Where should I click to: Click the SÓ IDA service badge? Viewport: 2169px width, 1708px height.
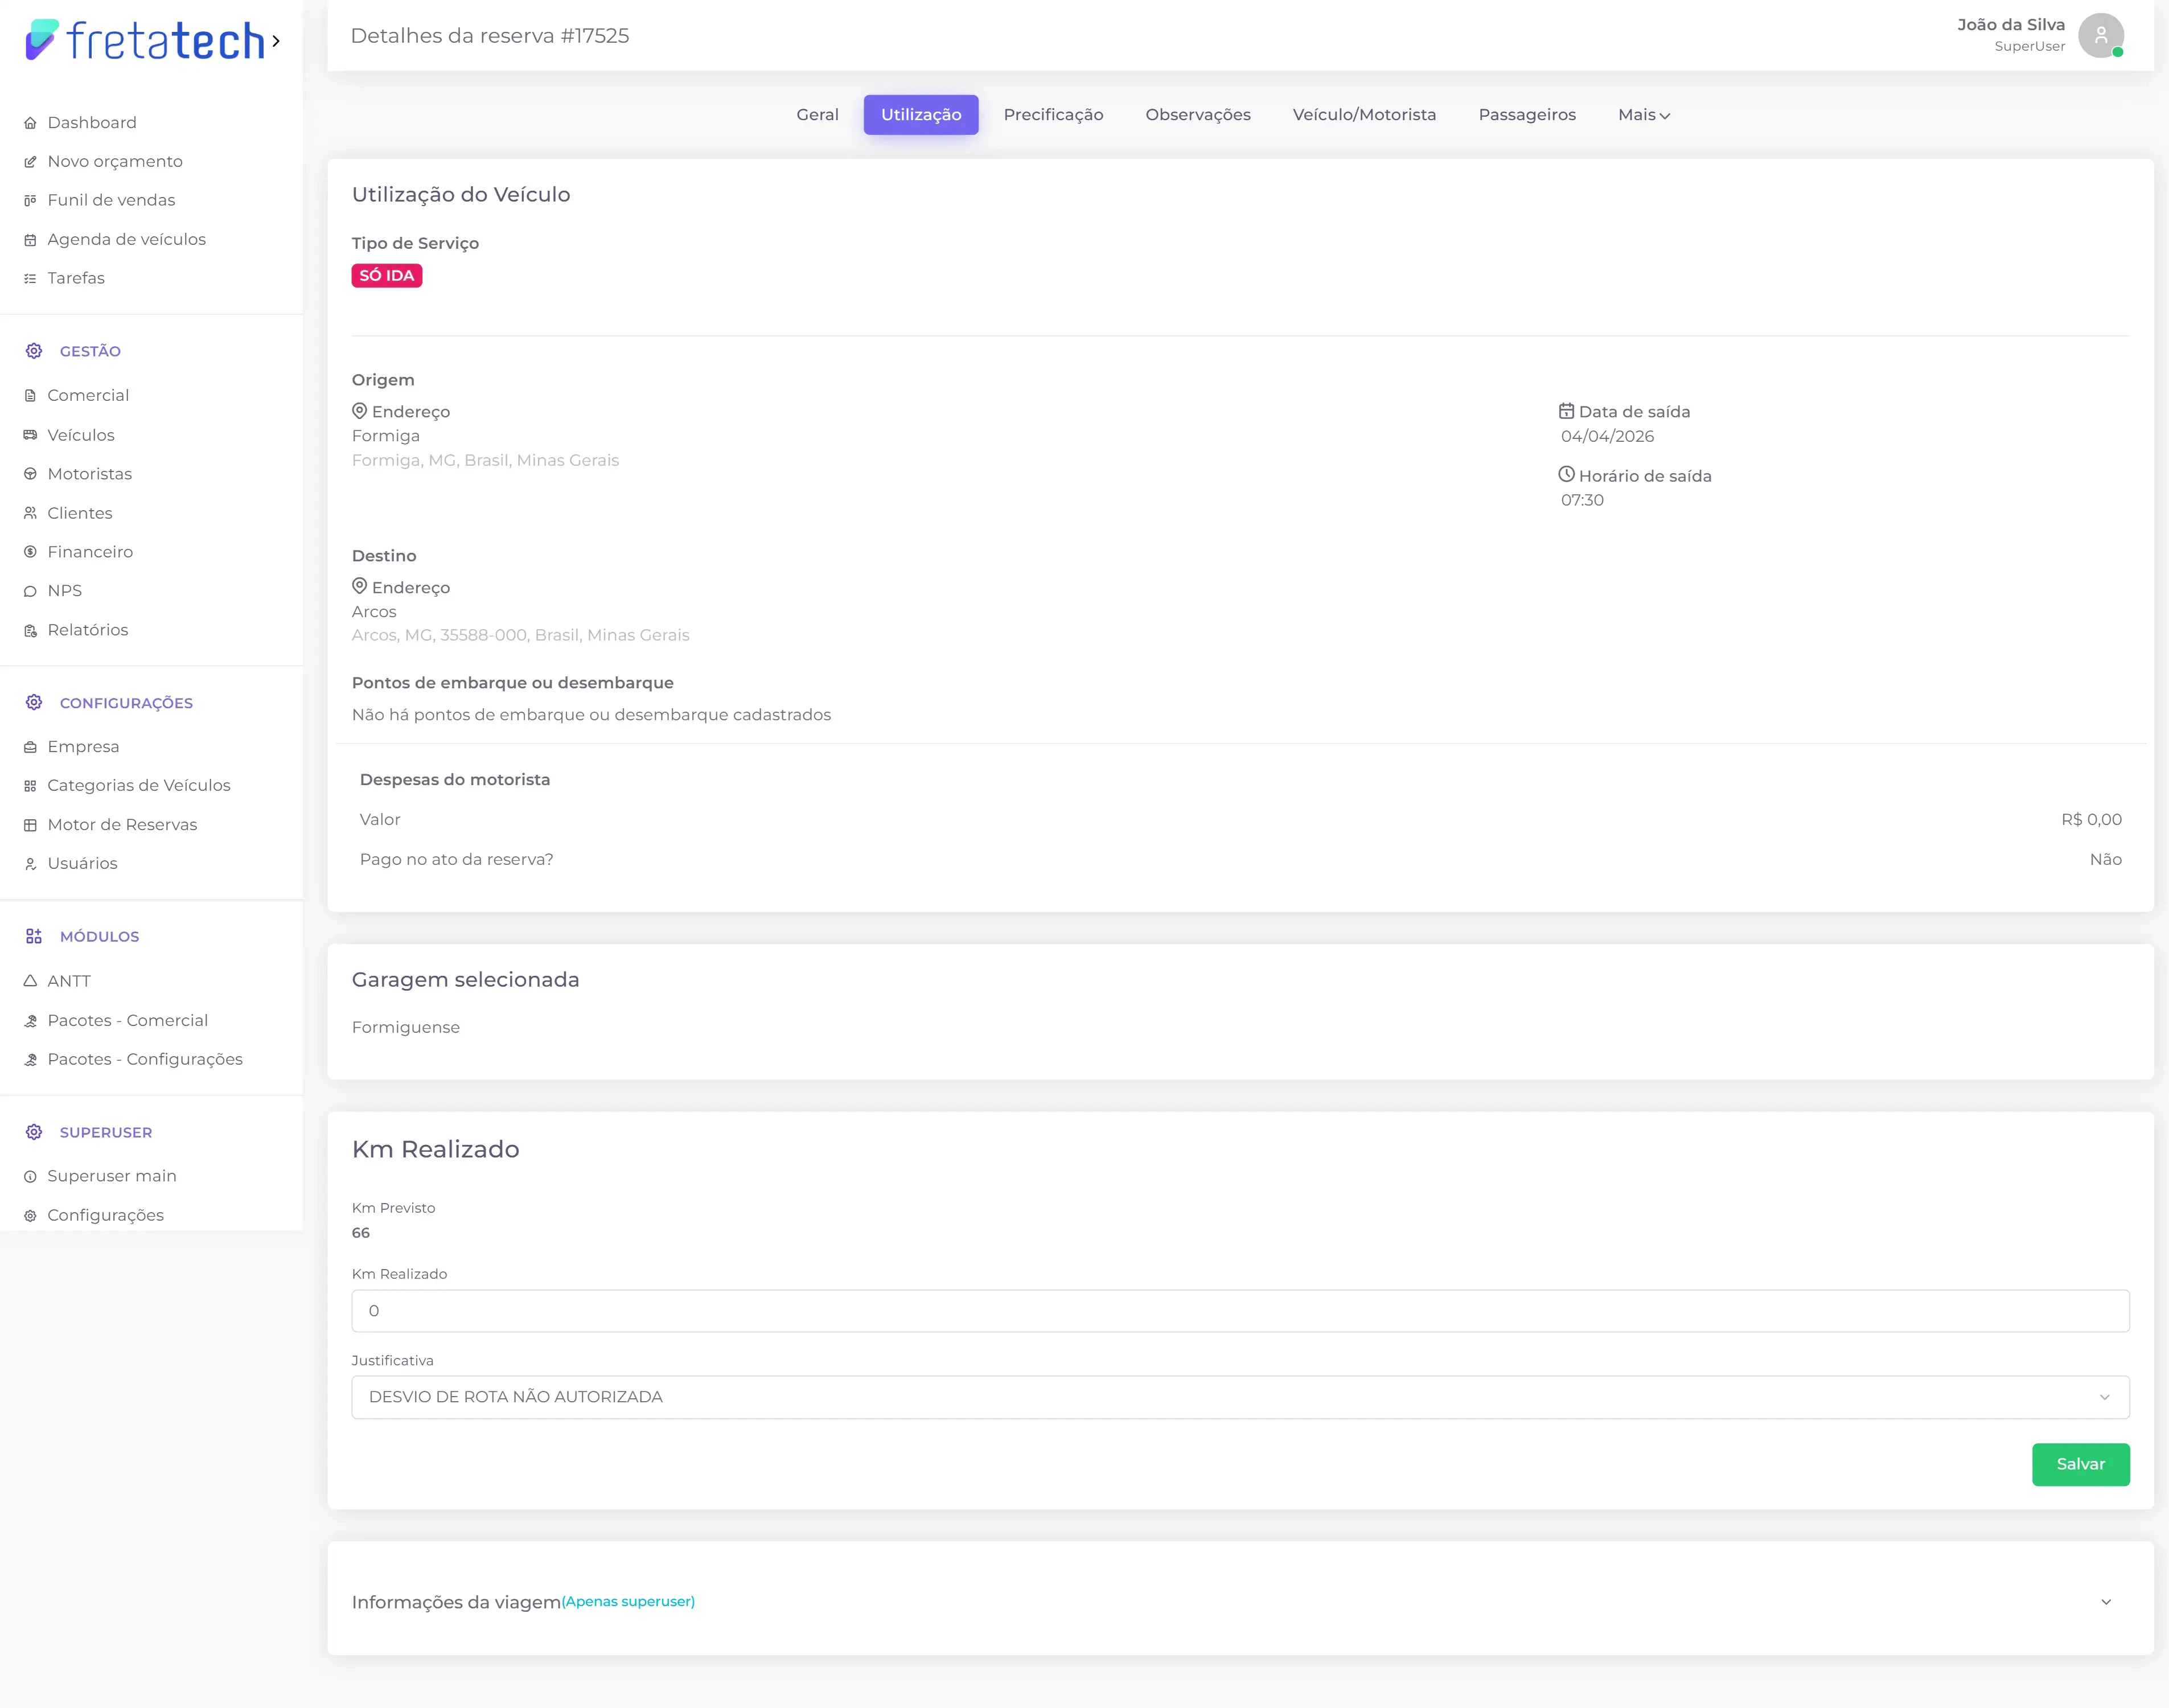[387, 276]
